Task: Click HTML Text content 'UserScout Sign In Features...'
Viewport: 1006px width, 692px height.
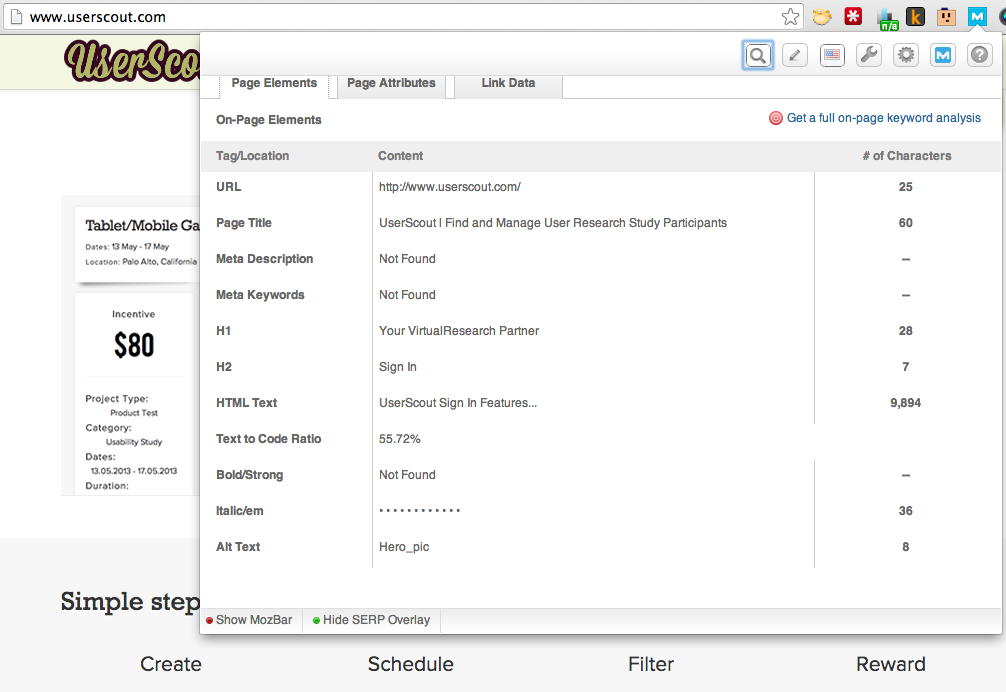Action: [x=458, y=403]
